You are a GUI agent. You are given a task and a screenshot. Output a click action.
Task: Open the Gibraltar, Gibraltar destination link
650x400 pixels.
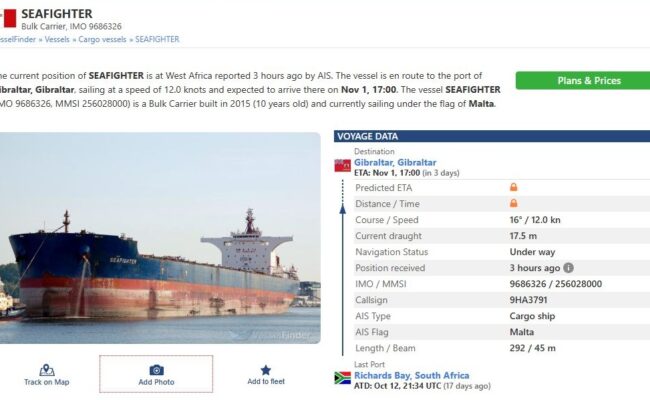coord(395,162)
